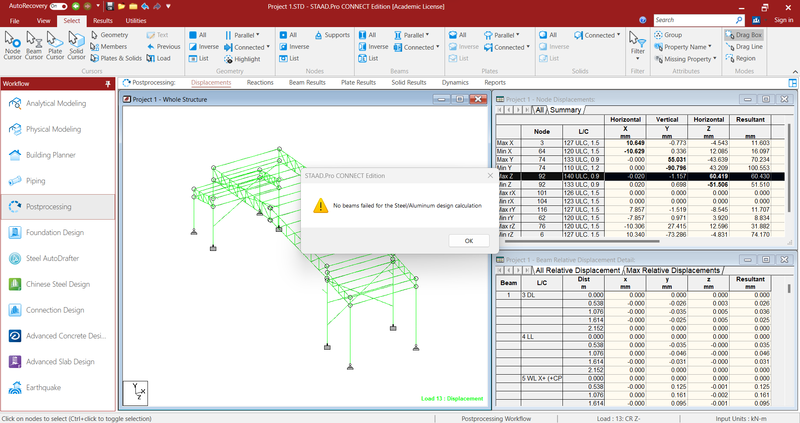Click Sign in link
The image size is (800, 423).
(x=784, y=20)
